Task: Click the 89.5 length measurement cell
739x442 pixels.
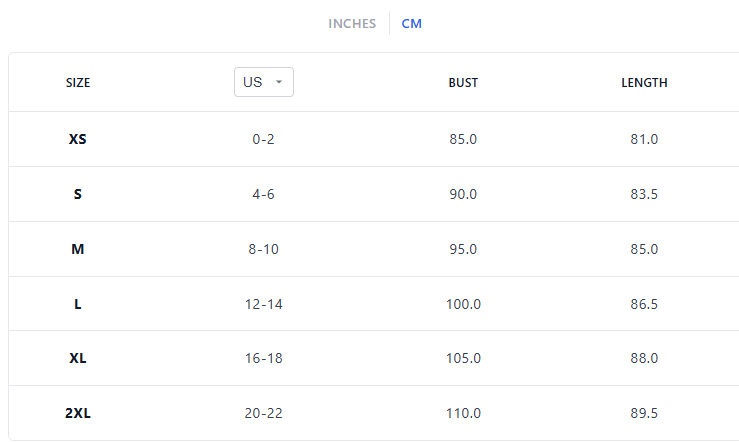Action: (x=644, y=413)
